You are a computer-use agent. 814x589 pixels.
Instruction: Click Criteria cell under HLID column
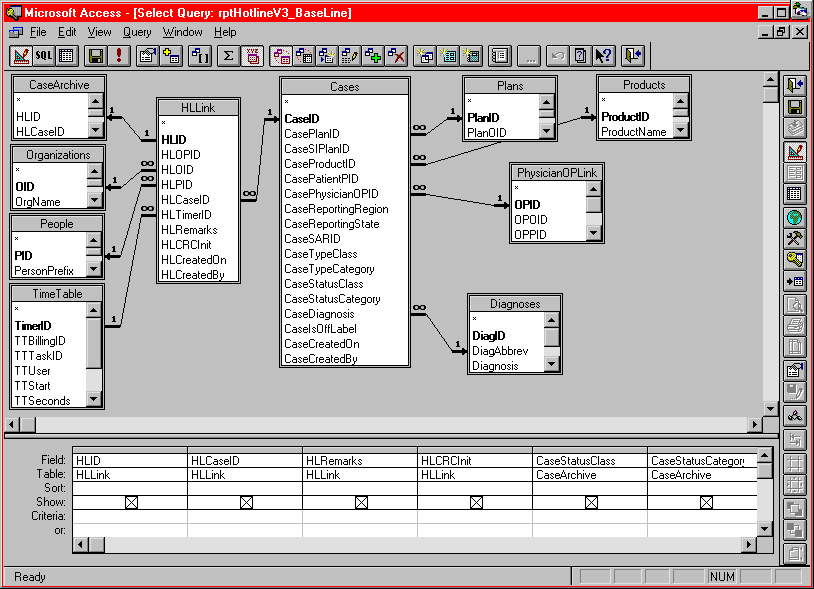click(130, 516)
